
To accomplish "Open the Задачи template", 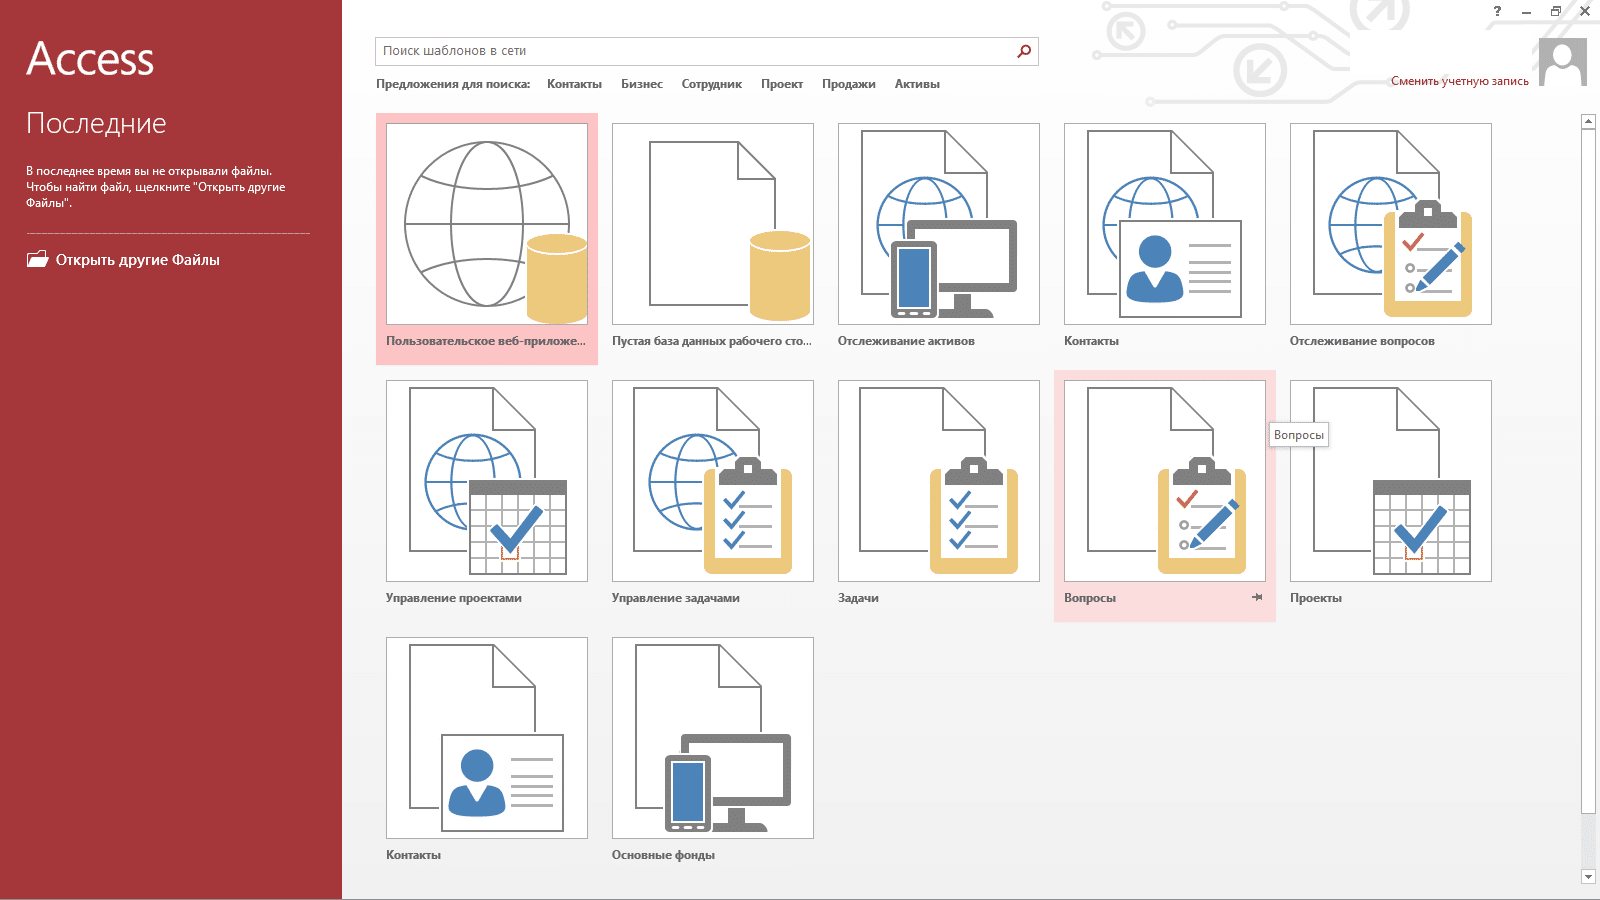I will [x=939, y=495].
